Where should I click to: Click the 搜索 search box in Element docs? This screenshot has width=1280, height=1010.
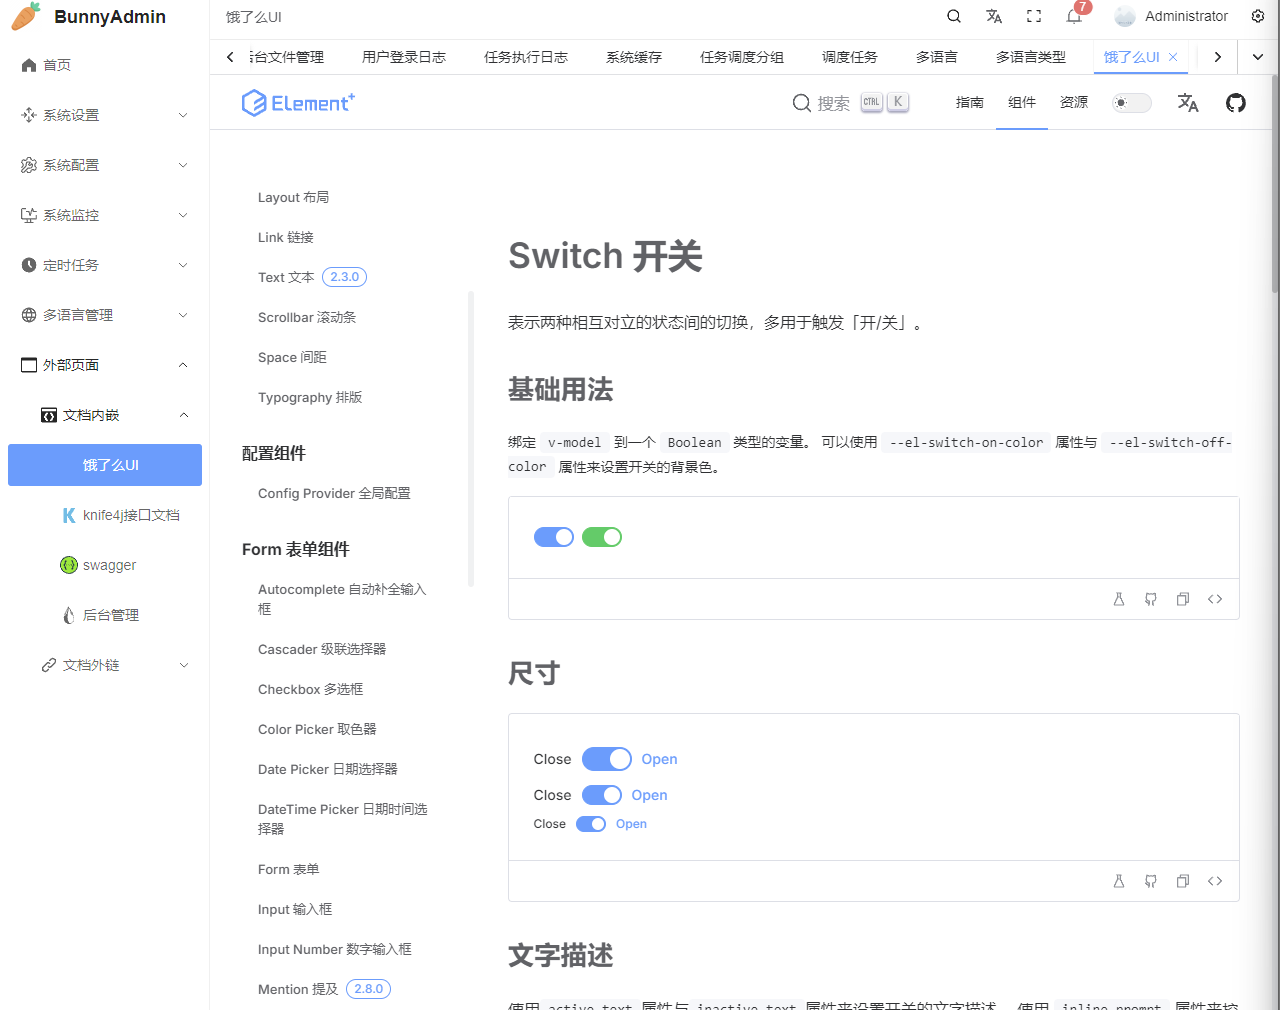click(851, 103)
